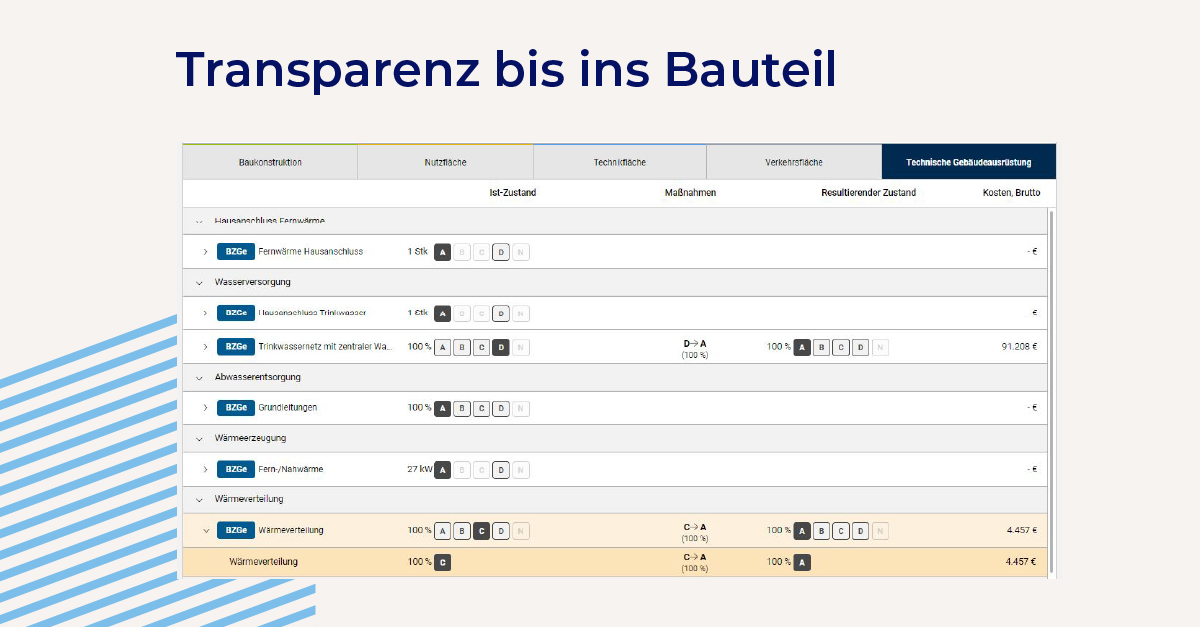Set Hausanschluss Trinkwasser Ist-Zustand to D

pyautogui.click(x=501, y=313)
